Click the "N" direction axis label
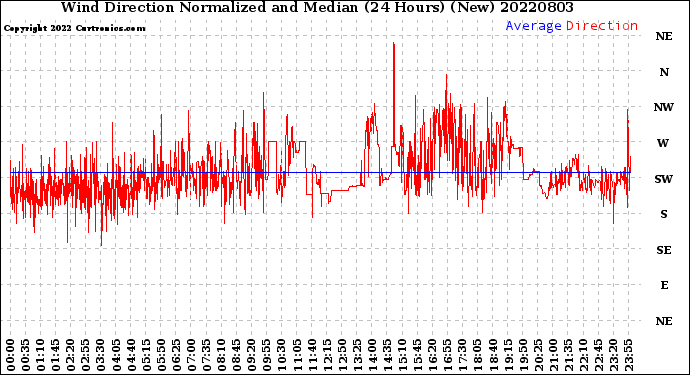 pyautogui.click(x=664, y=72)
